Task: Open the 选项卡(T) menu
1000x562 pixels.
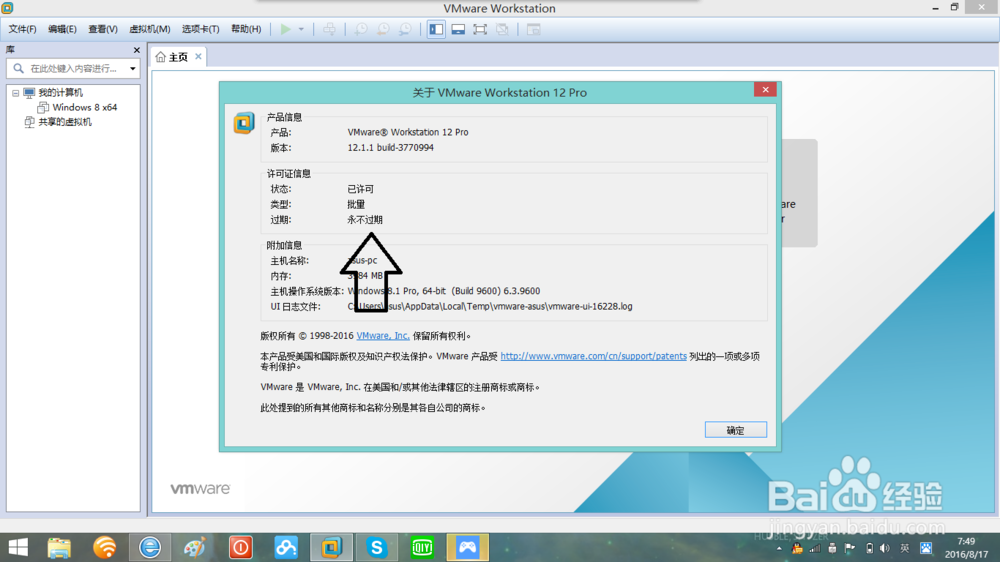Action: 200,29
